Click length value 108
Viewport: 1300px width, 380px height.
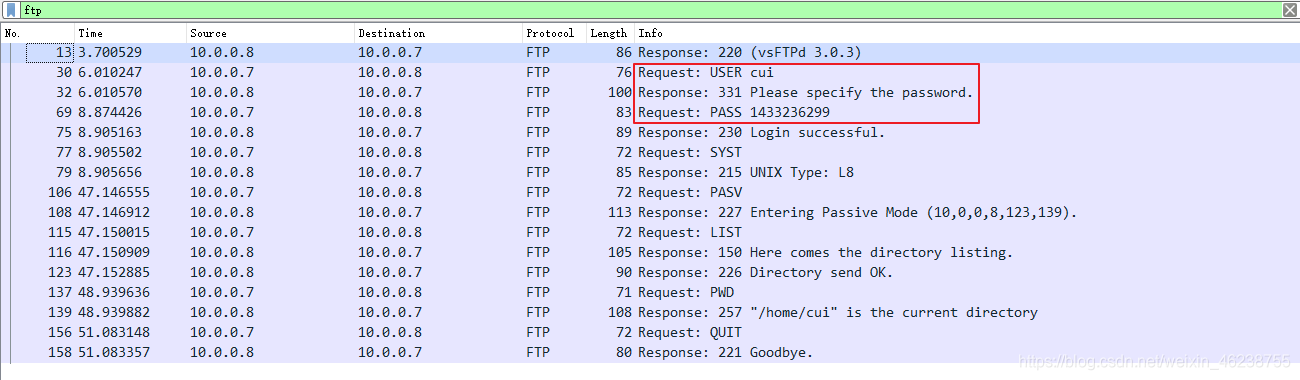[x=620, y=312]
